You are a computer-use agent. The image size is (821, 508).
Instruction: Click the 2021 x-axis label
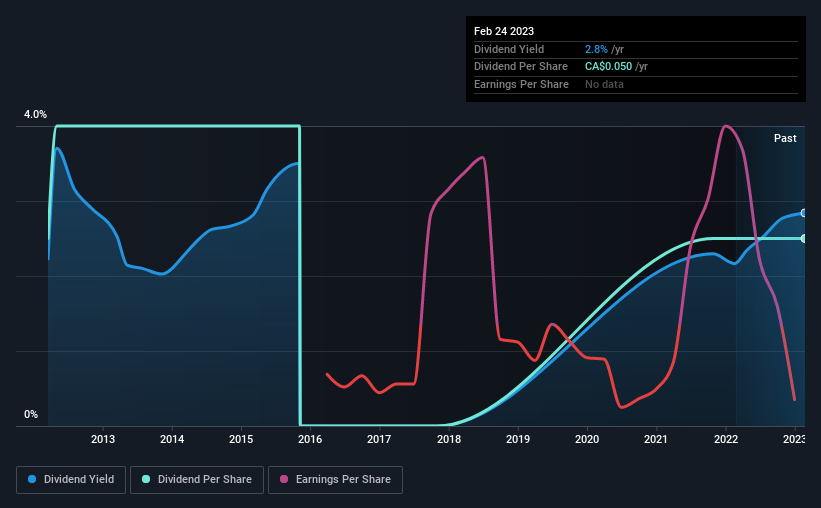point(656,439)
